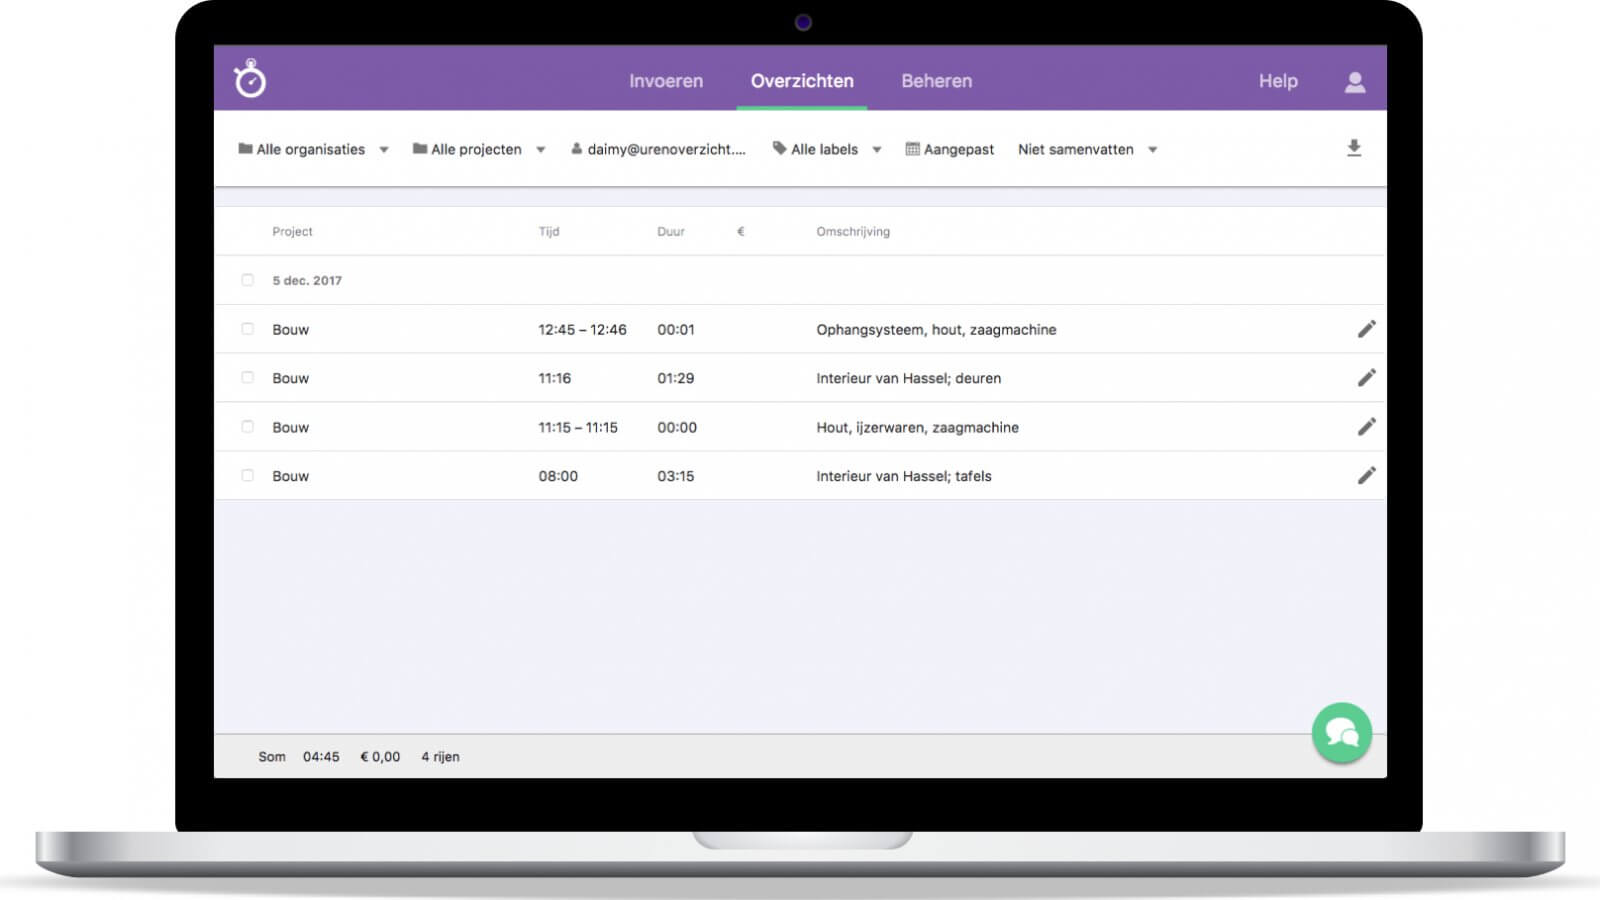The height and width of the screenshot is (900, 1600).
Task: Select the checkbox of the 12:45 – 12:46 row
Action: (x=247, y=329)
